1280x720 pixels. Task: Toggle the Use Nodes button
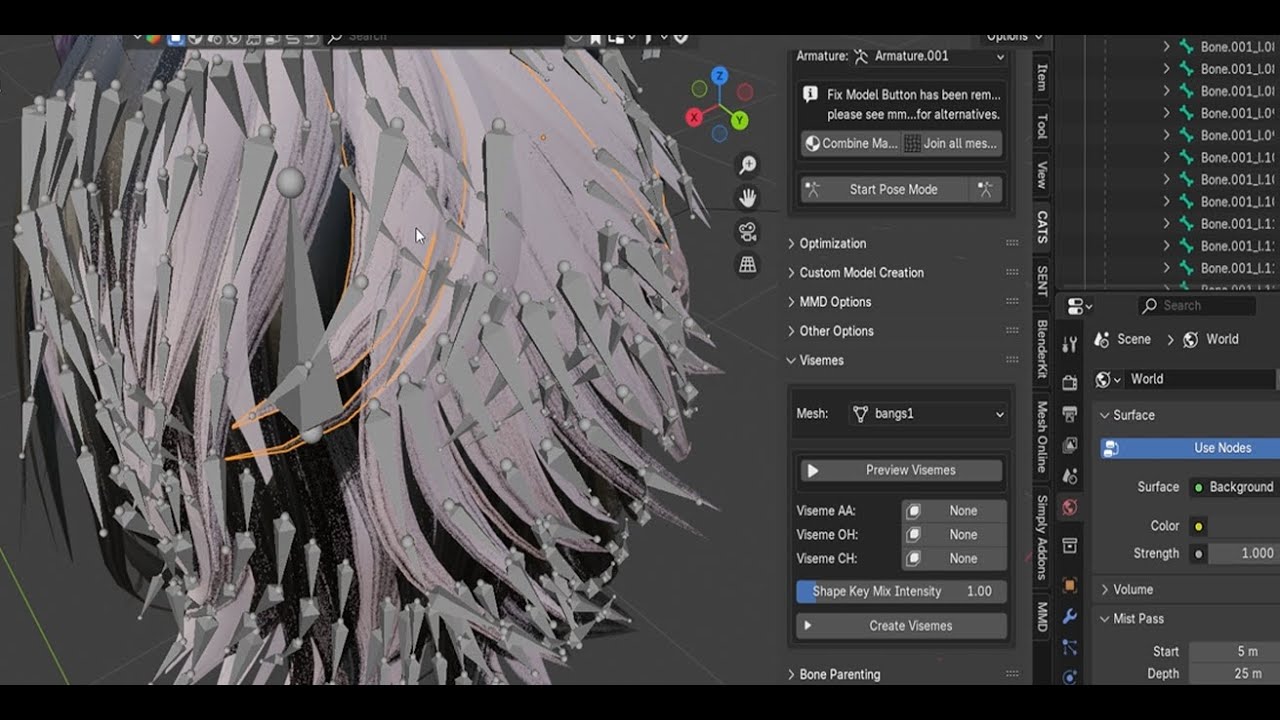point(1190,448)
